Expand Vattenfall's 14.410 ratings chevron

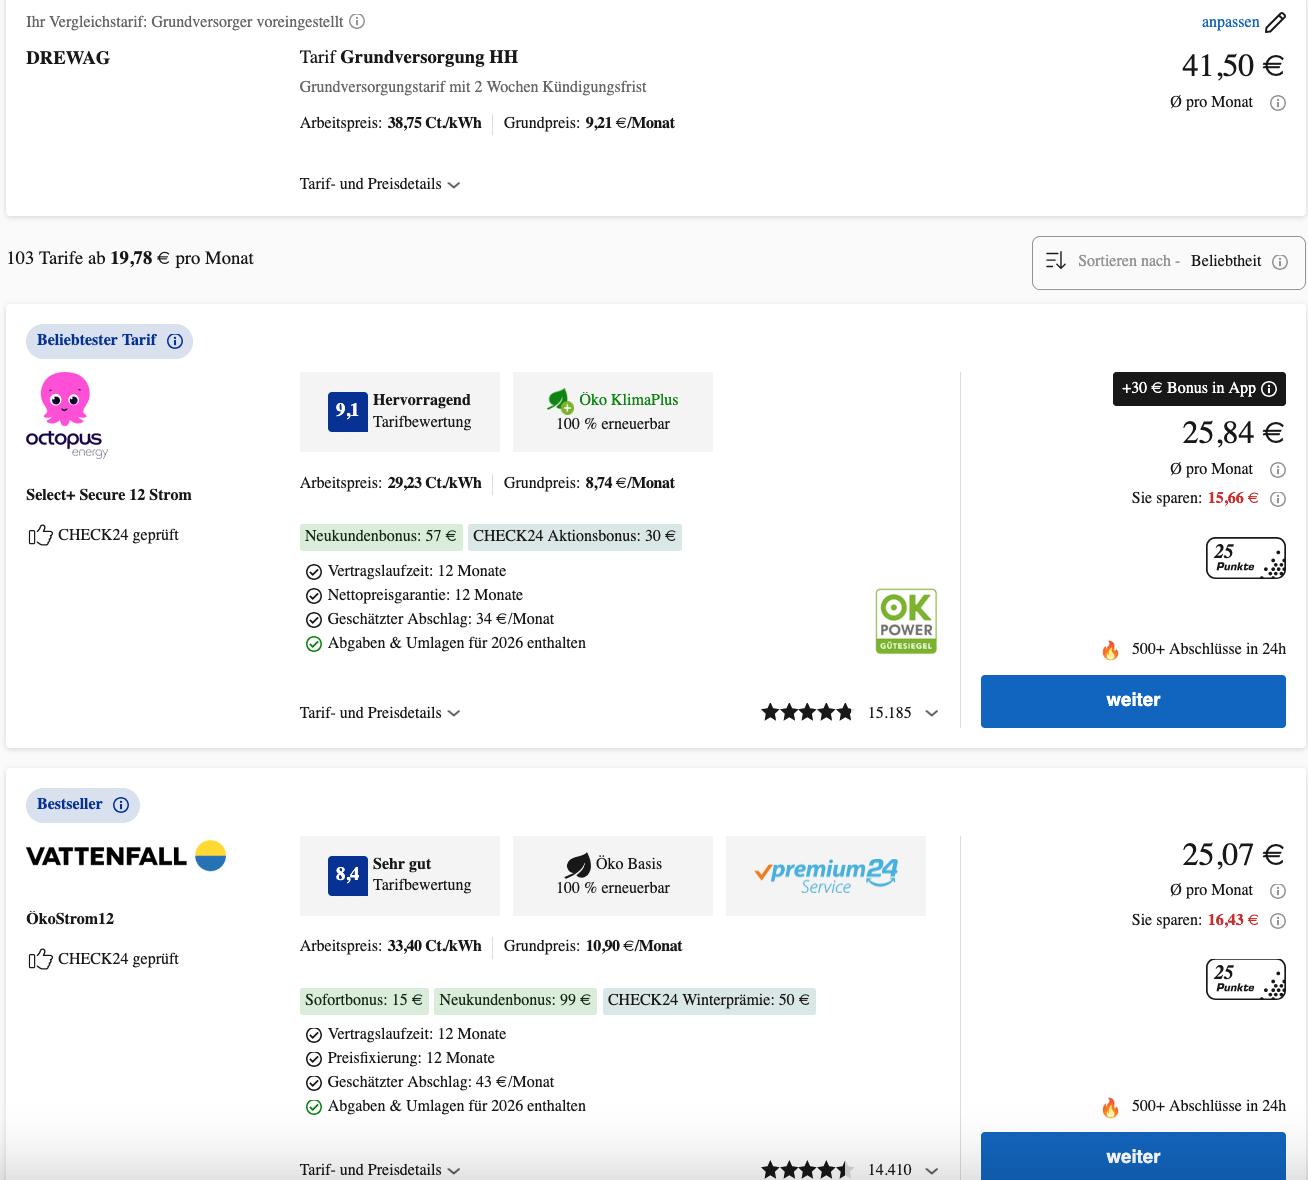point(931,1170)
